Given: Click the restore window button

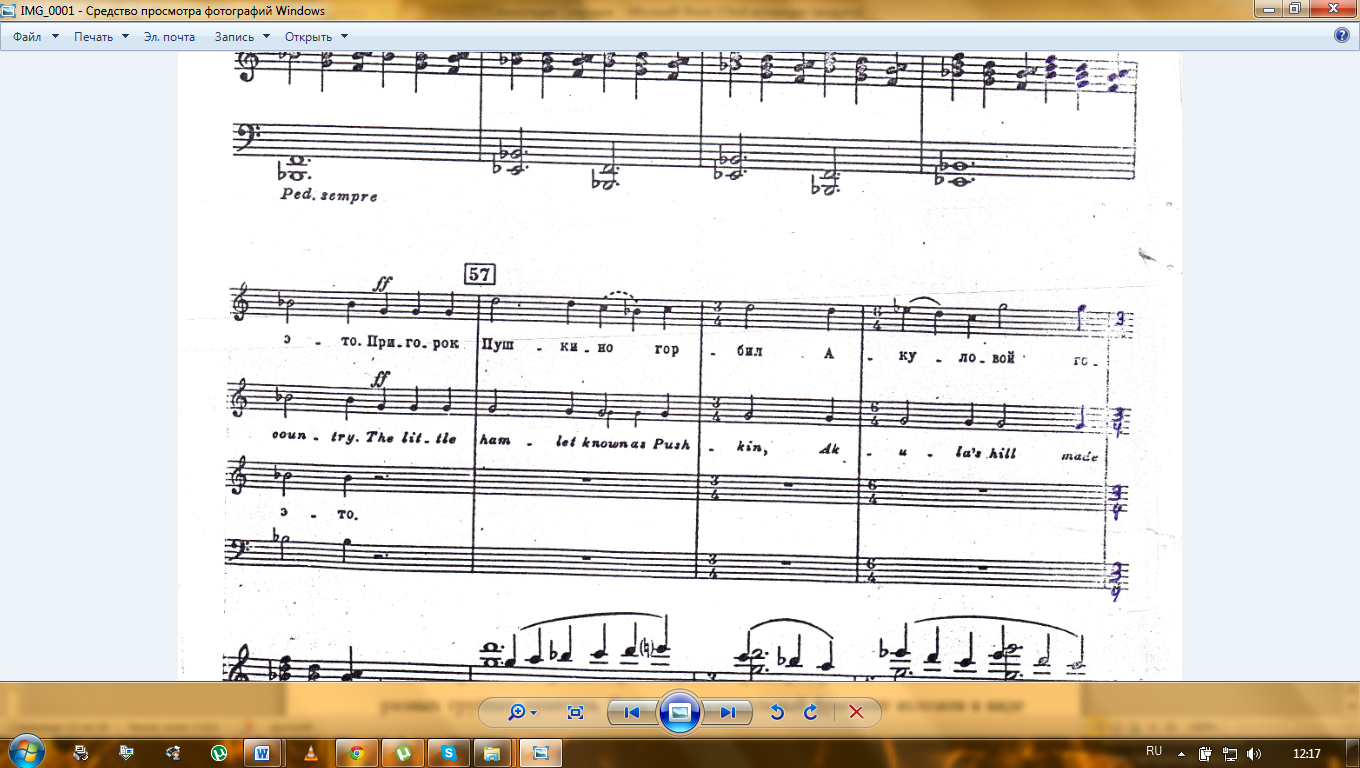Looking at the screenshot, I should (x=1295, y=8).
